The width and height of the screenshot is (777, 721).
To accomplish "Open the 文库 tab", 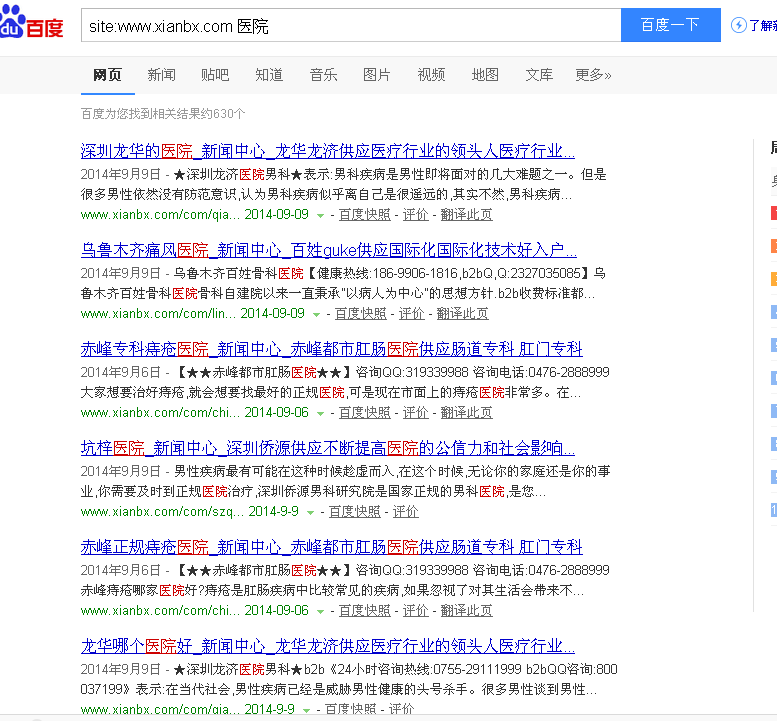I will [539, 75].
